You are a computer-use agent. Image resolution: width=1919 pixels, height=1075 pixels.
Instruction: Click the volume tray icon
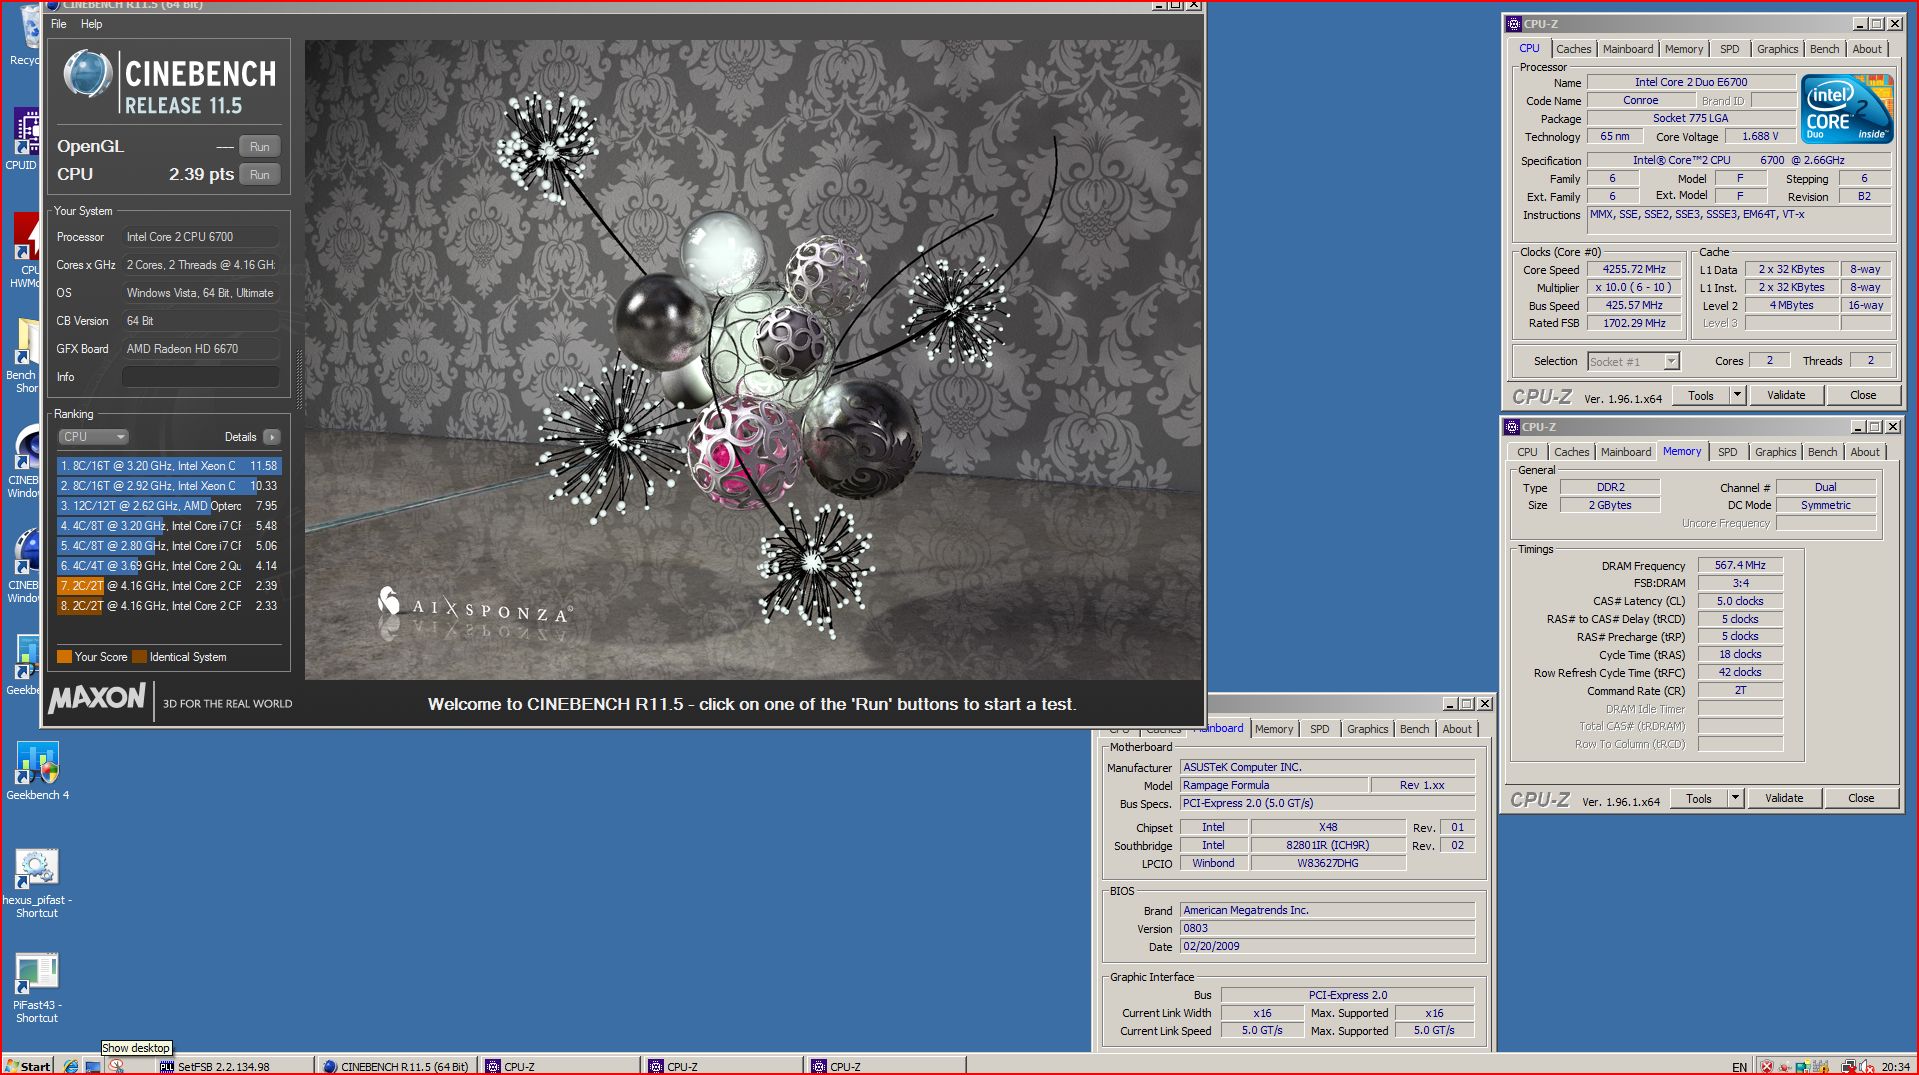(x=1866, y=1067)
